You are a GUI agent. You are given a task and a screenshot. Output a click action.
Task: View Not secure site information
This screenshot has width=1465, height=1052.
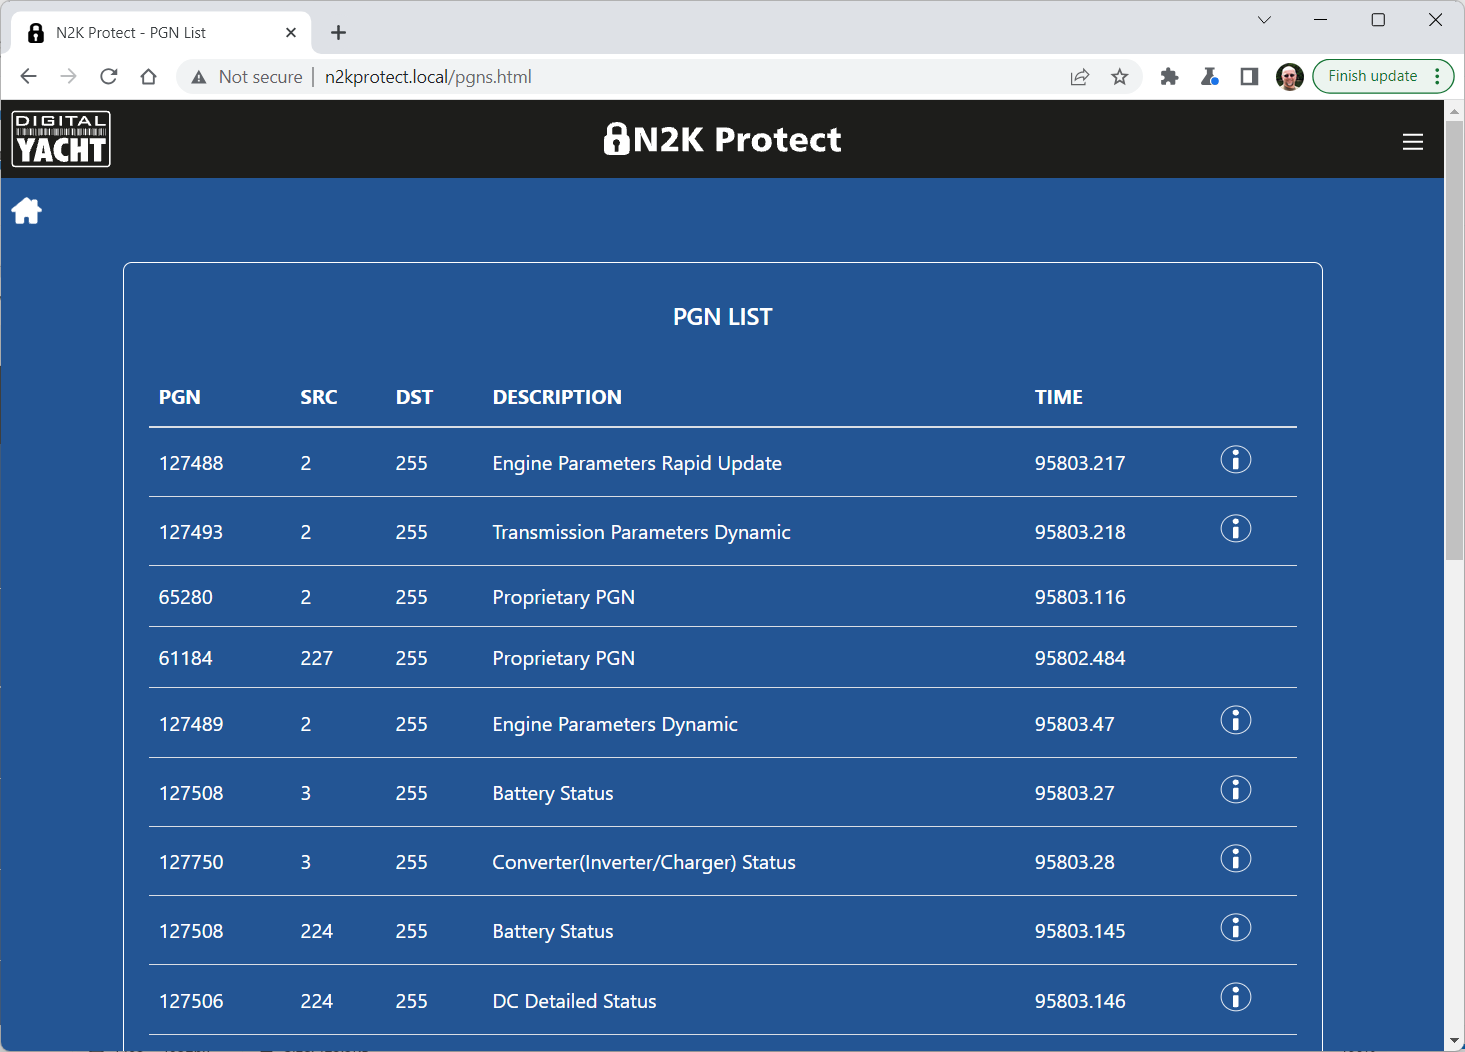(247, 77)
